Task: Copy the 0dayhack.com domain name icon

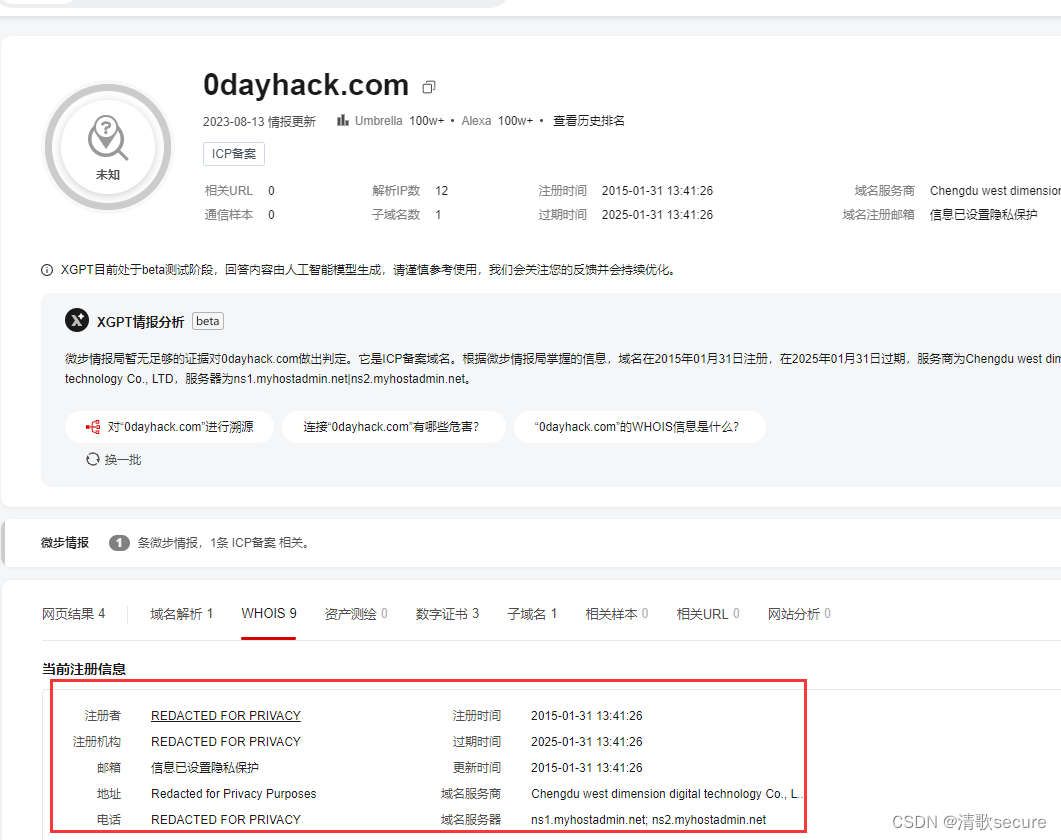Action: click(429, 87)
